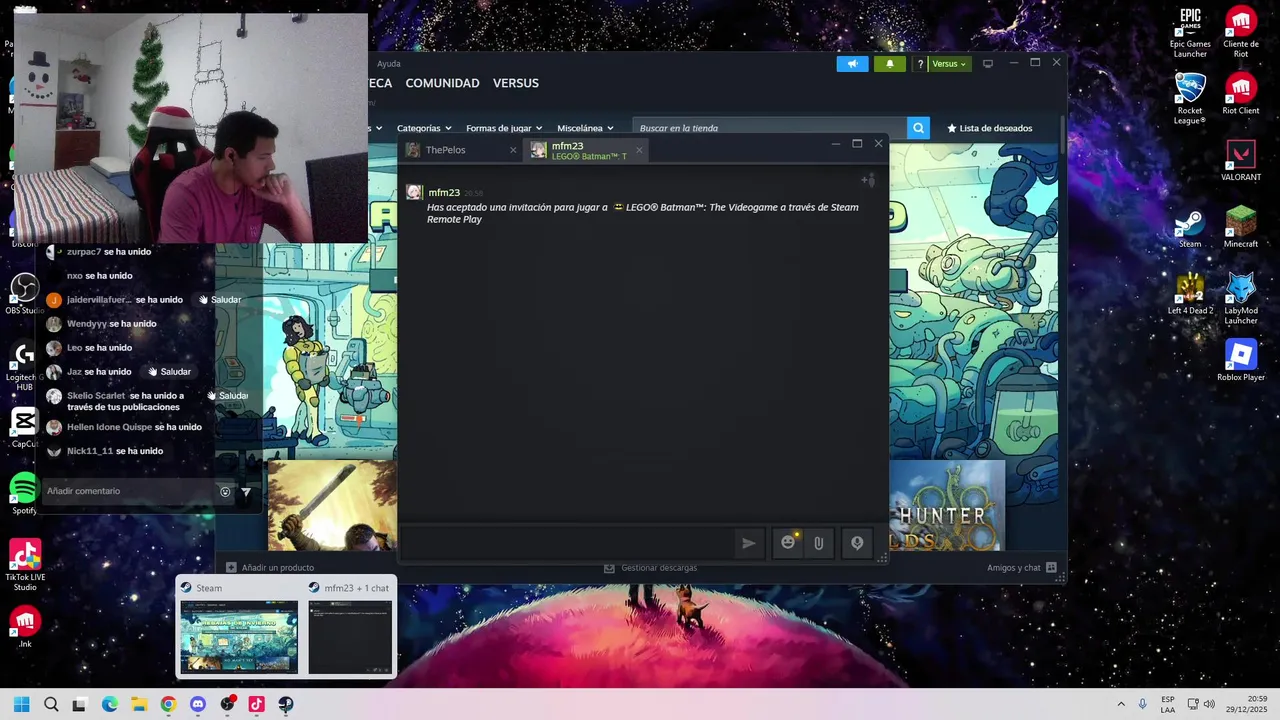Click Saludar next to jaidervillafuer
The height and width of the screenshot is (720, 1280).
[x=220, y=300]
